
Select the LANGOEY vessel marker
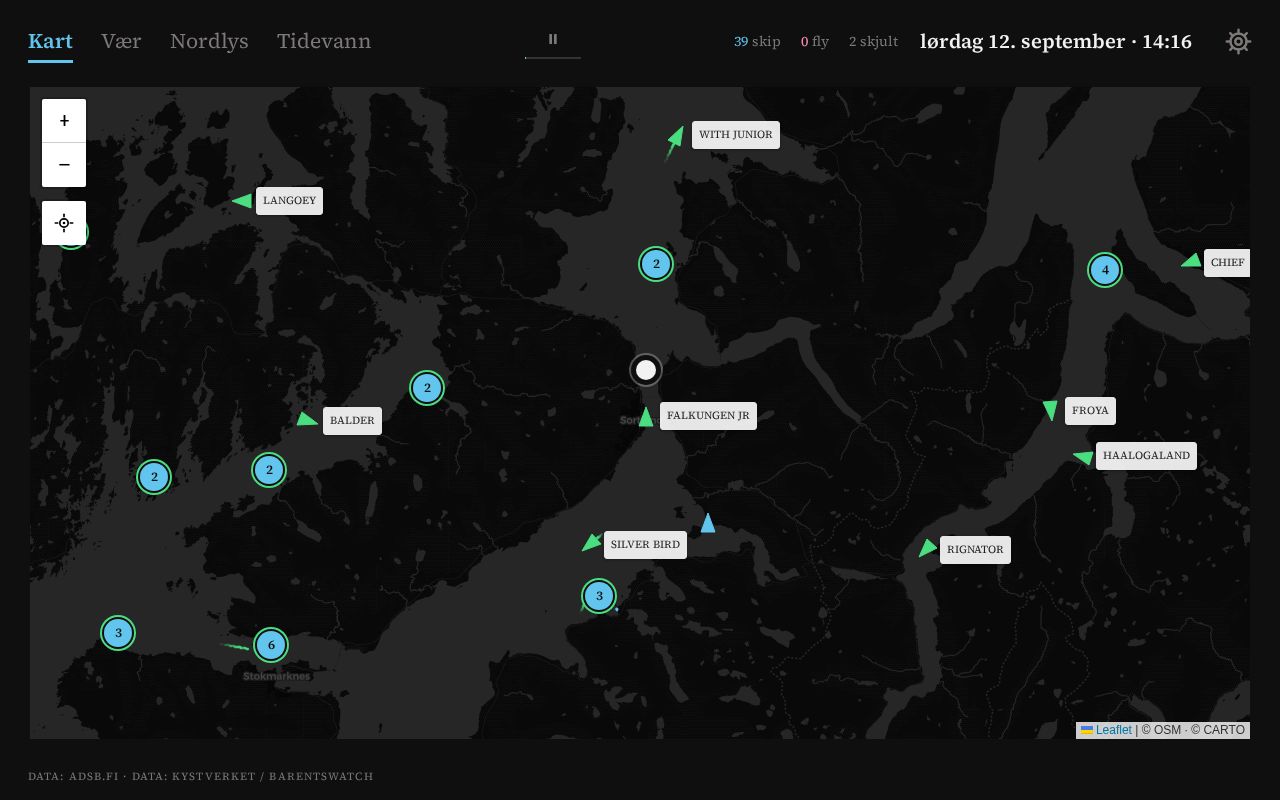click(242, 201)
